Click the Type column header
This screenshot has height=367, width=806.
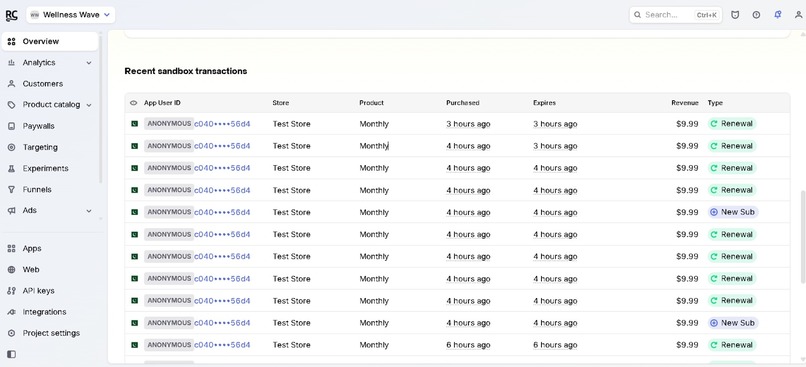point(715,103)
